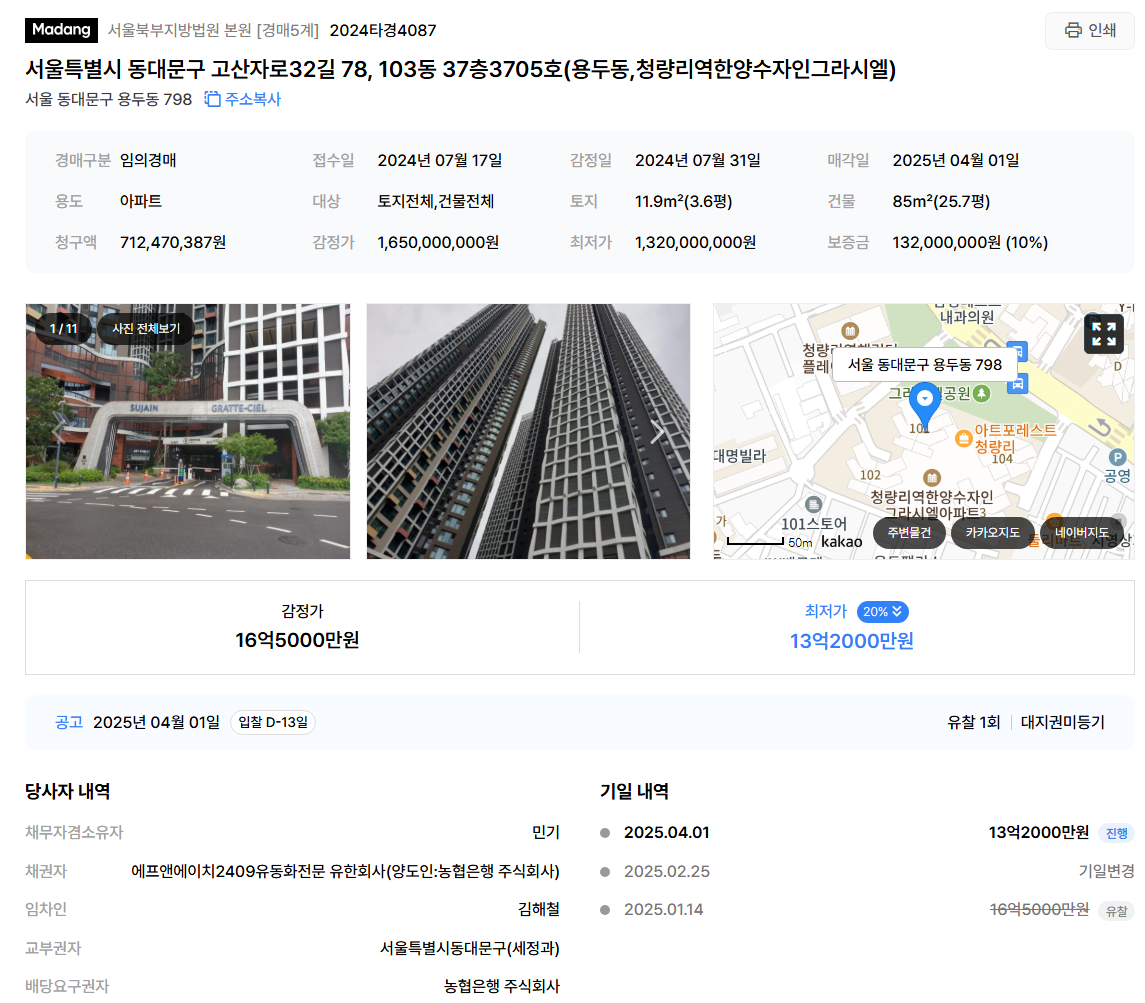
Task: Show next photo with right arrow
Action: 658,431
